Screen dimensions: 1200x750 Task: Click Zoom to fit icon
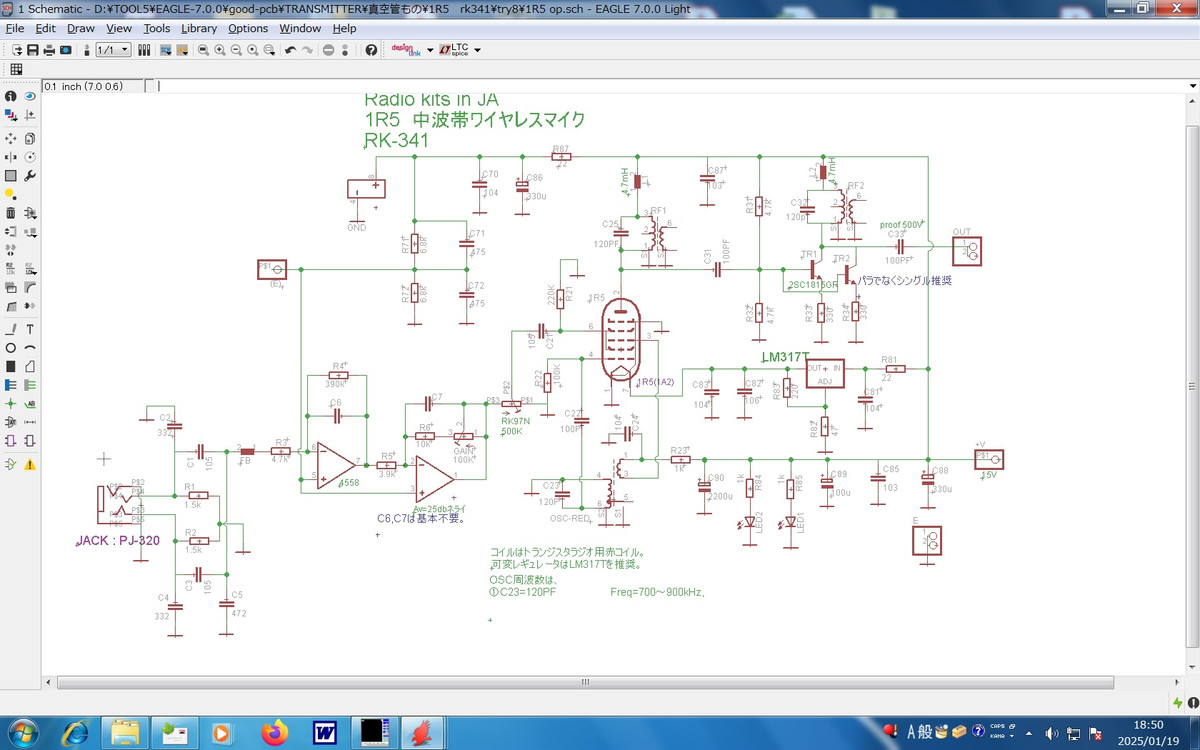click(x=202, y=50)
